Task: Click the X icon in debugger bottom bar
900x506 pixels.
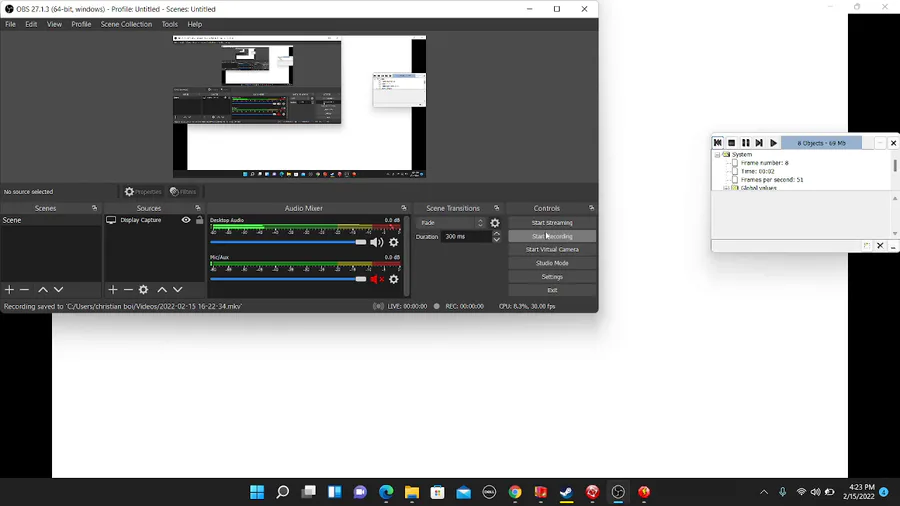Action: (880, 246)
